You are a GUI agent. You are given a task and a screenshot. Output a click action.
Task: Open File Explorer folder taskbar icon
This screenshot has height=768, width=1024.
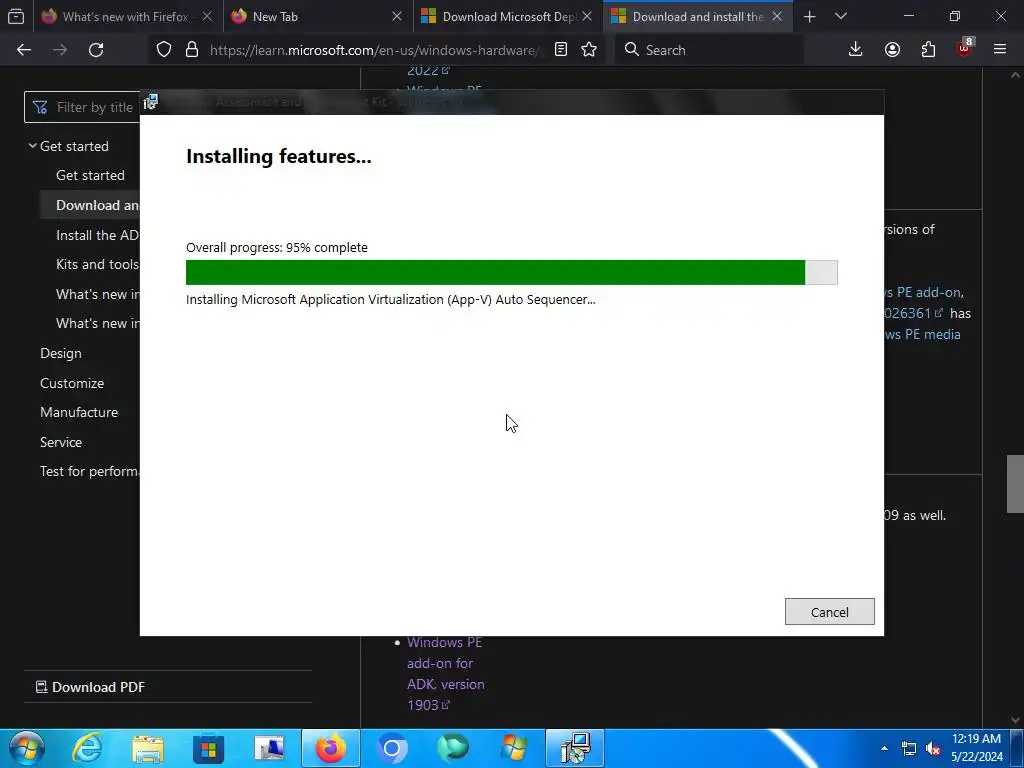[148, 748]
